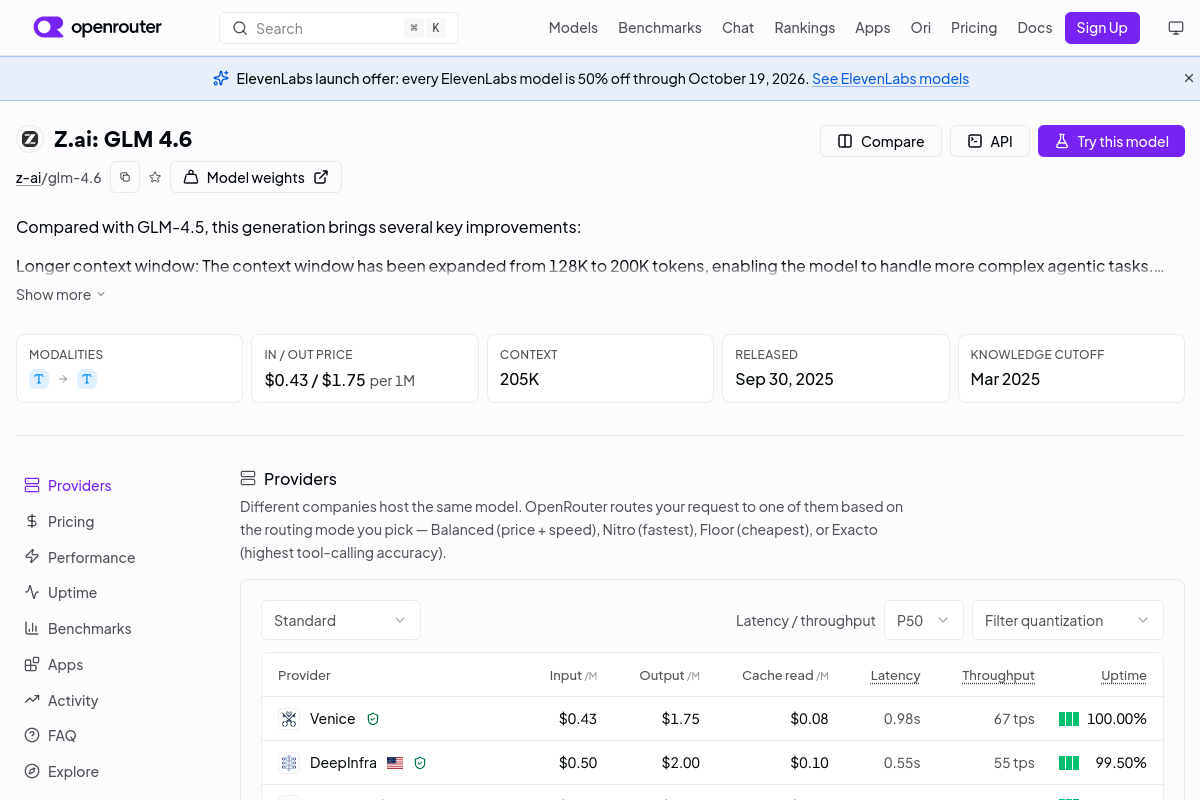The image size is (1200, 800).
Task: Open Rankings in top navigation
Action: pyautogui.click(x=805, y=28)
